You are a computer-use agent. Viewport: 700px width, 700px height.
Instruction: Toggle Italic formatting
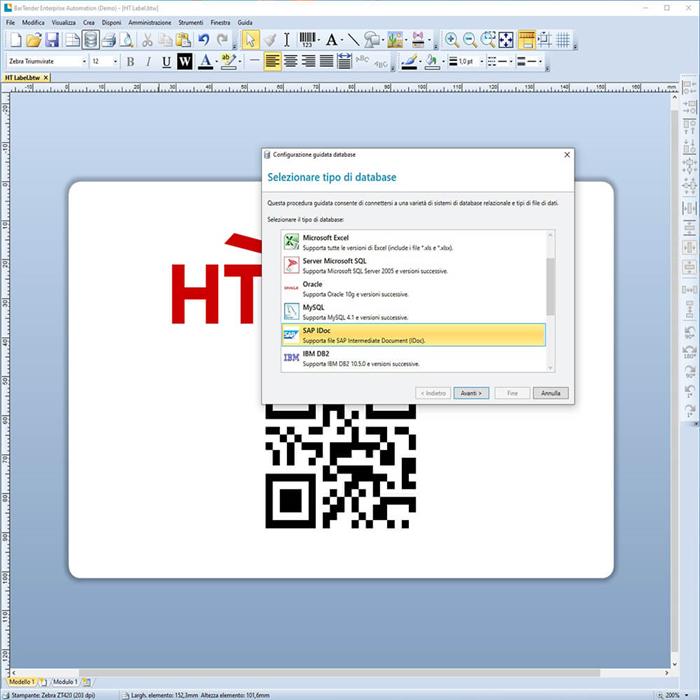[148, 61]
